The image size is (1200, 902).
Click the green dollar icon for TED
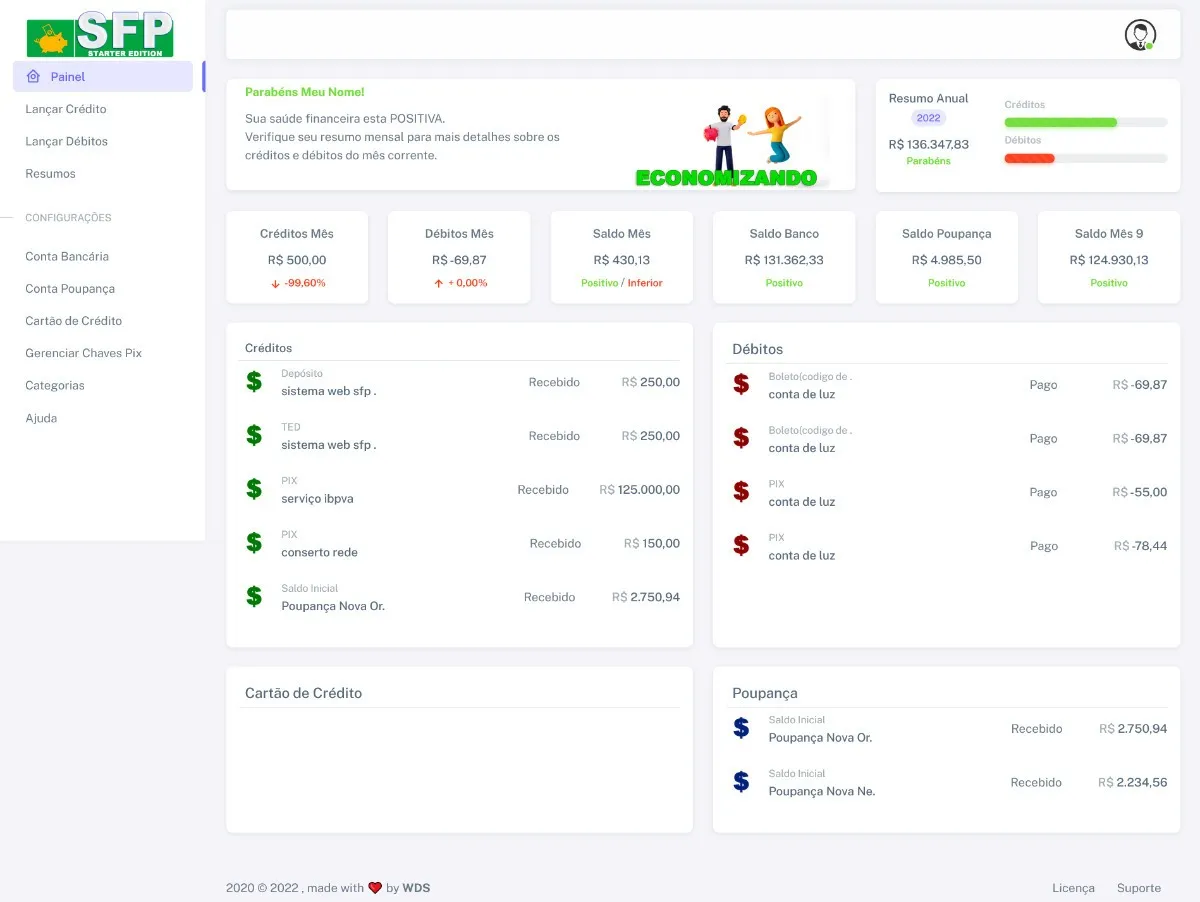point(254,435)
